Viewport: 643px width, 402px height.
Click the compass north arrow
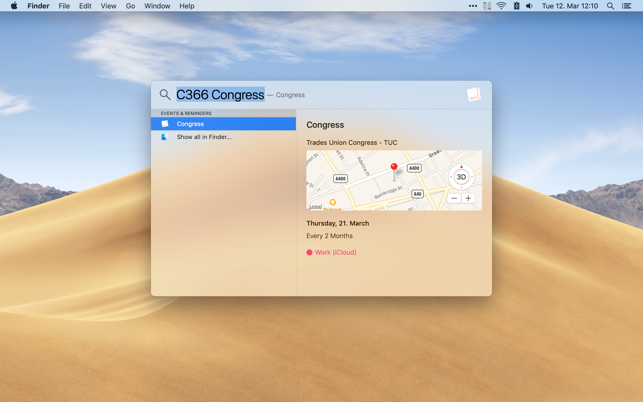(x=461, y=167)
